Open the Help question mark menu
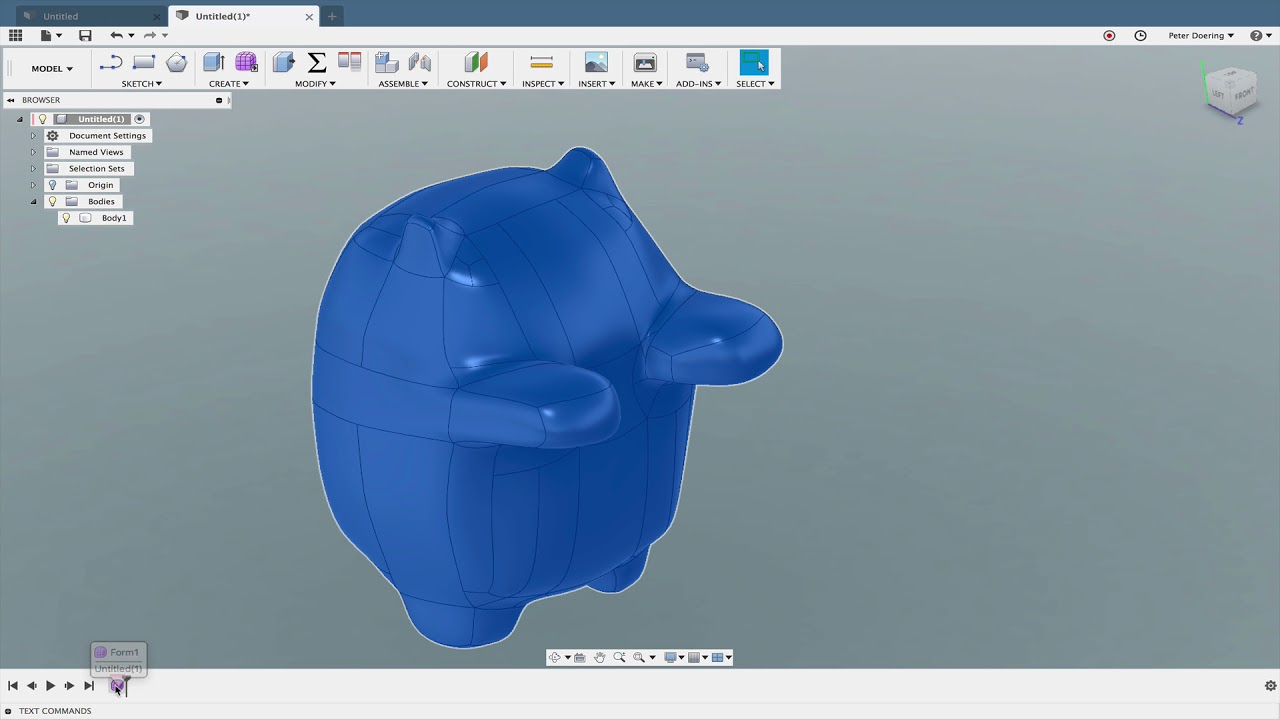Screen dimensions: 1280x720 pyautogui.click(x=1259, y=35)
